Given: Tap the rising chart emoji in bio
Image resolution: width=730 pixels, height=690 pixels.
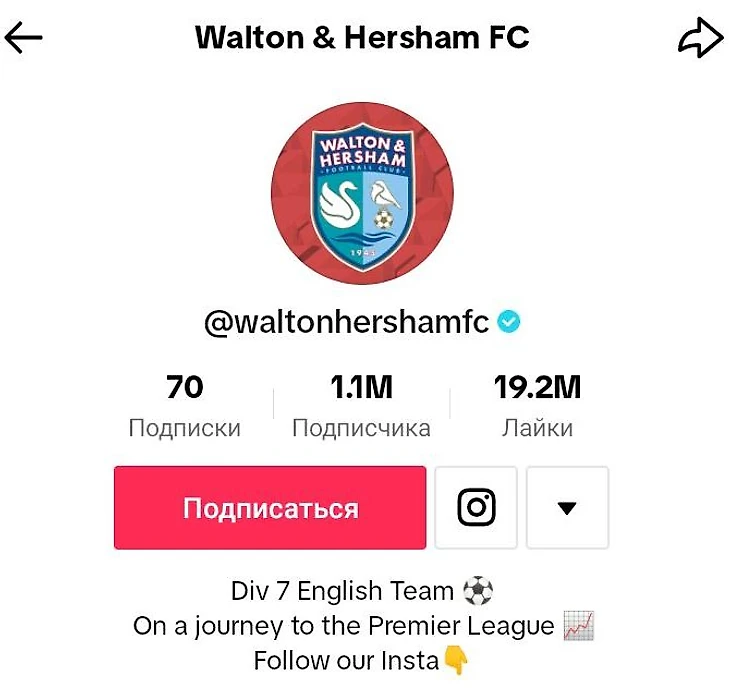Looking at the screenshot, I should tap(579, 625).
